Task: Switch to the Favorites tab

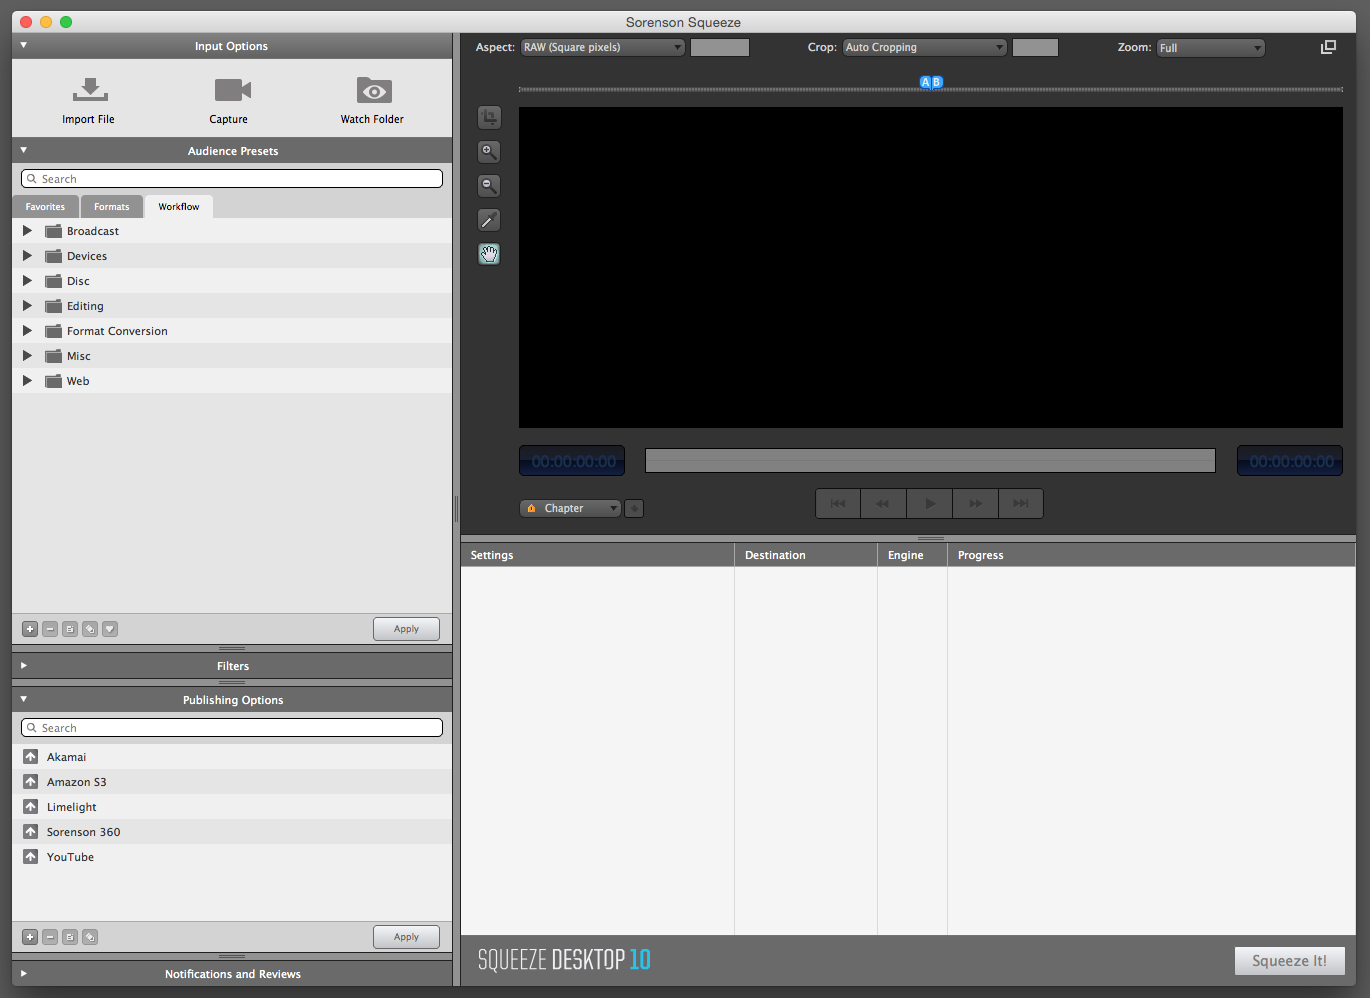Action: pyautogui.click(x=45, y=207)
